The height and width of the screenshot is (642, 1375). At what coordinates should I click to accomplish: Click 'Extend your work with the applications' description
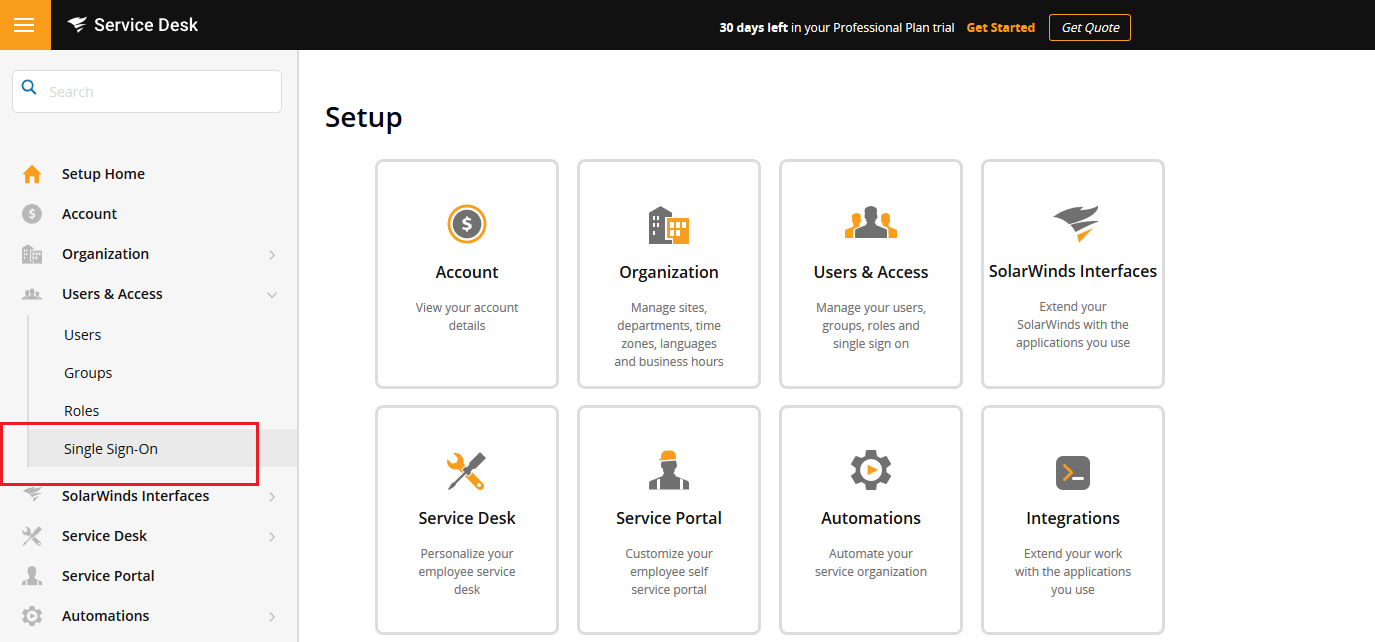1073,572
